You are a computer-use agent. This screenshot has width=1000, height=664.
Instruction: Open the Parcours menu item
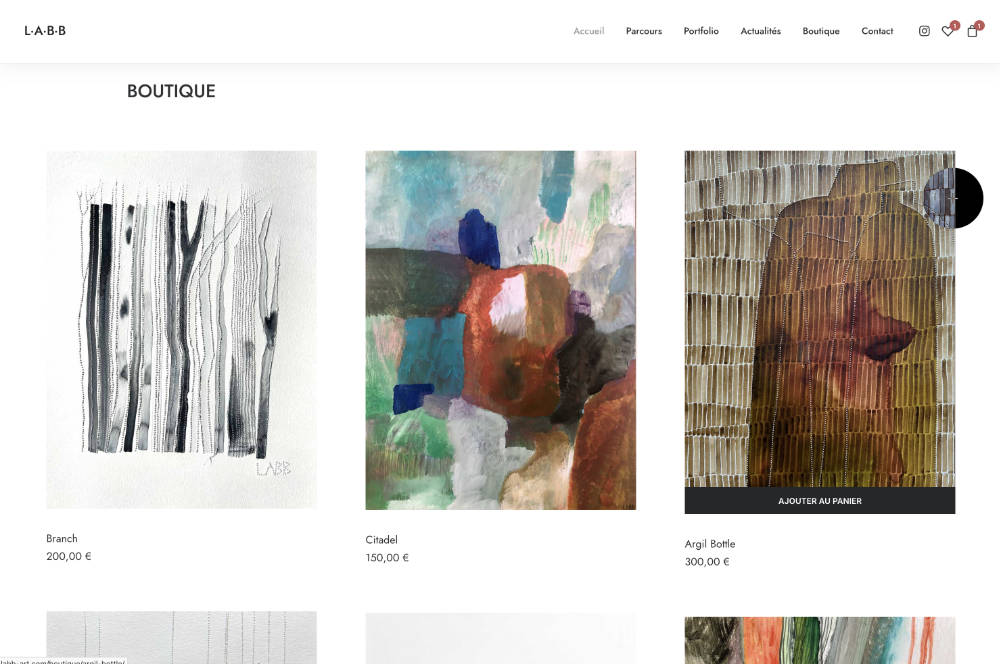(x=643, y=31)
